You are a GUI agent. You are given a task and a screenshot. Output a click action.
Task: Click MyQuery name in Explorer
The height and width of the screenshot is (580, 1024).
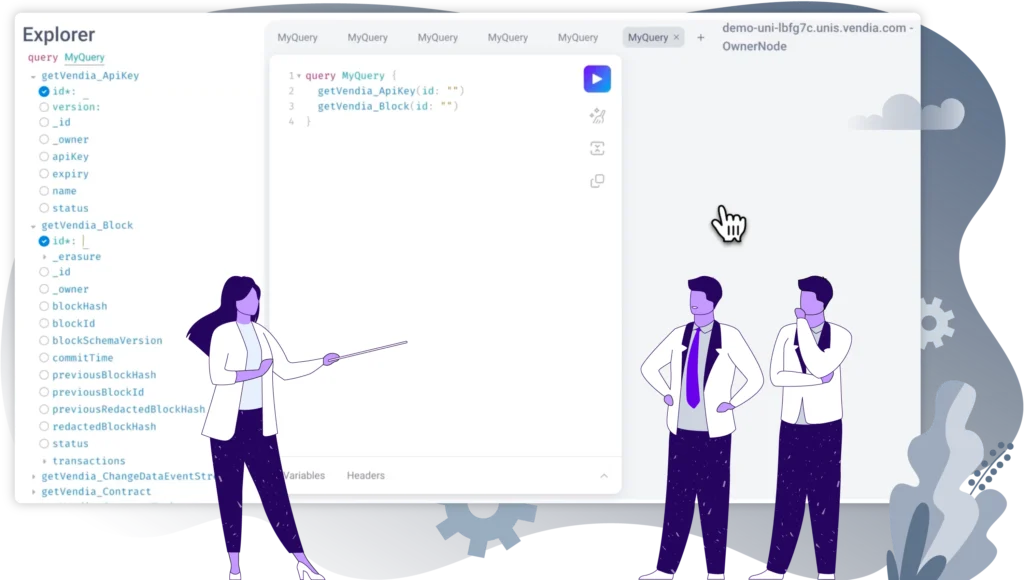pyautogui.click(x=84, y=58)
